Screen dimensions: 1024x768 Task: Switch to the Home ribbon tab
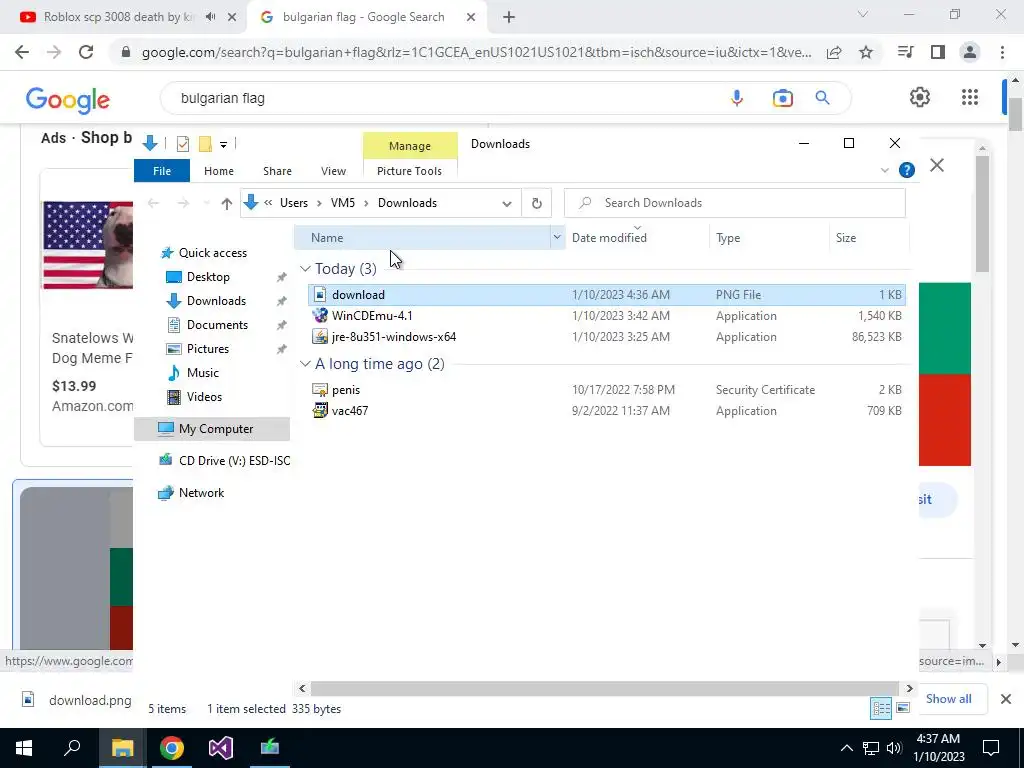pyautogui.click(x=219, y=171)
